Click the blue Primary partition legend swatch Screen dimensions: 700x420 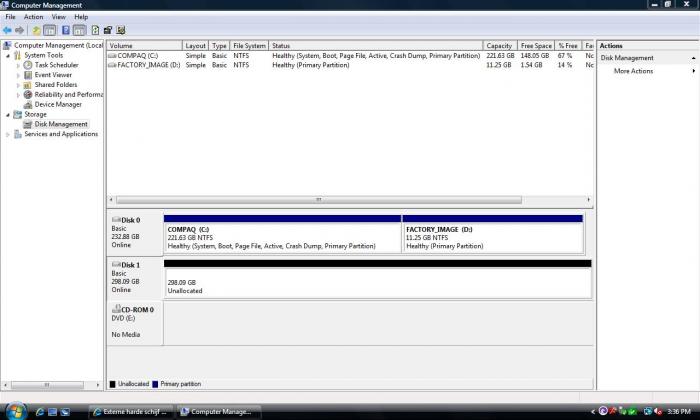(x=155, y=384)
